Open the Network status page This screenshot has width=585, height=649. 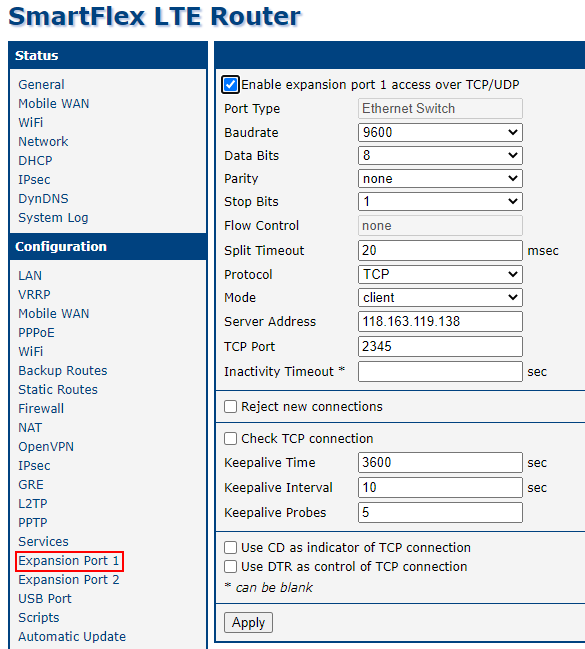coord(43,142)
